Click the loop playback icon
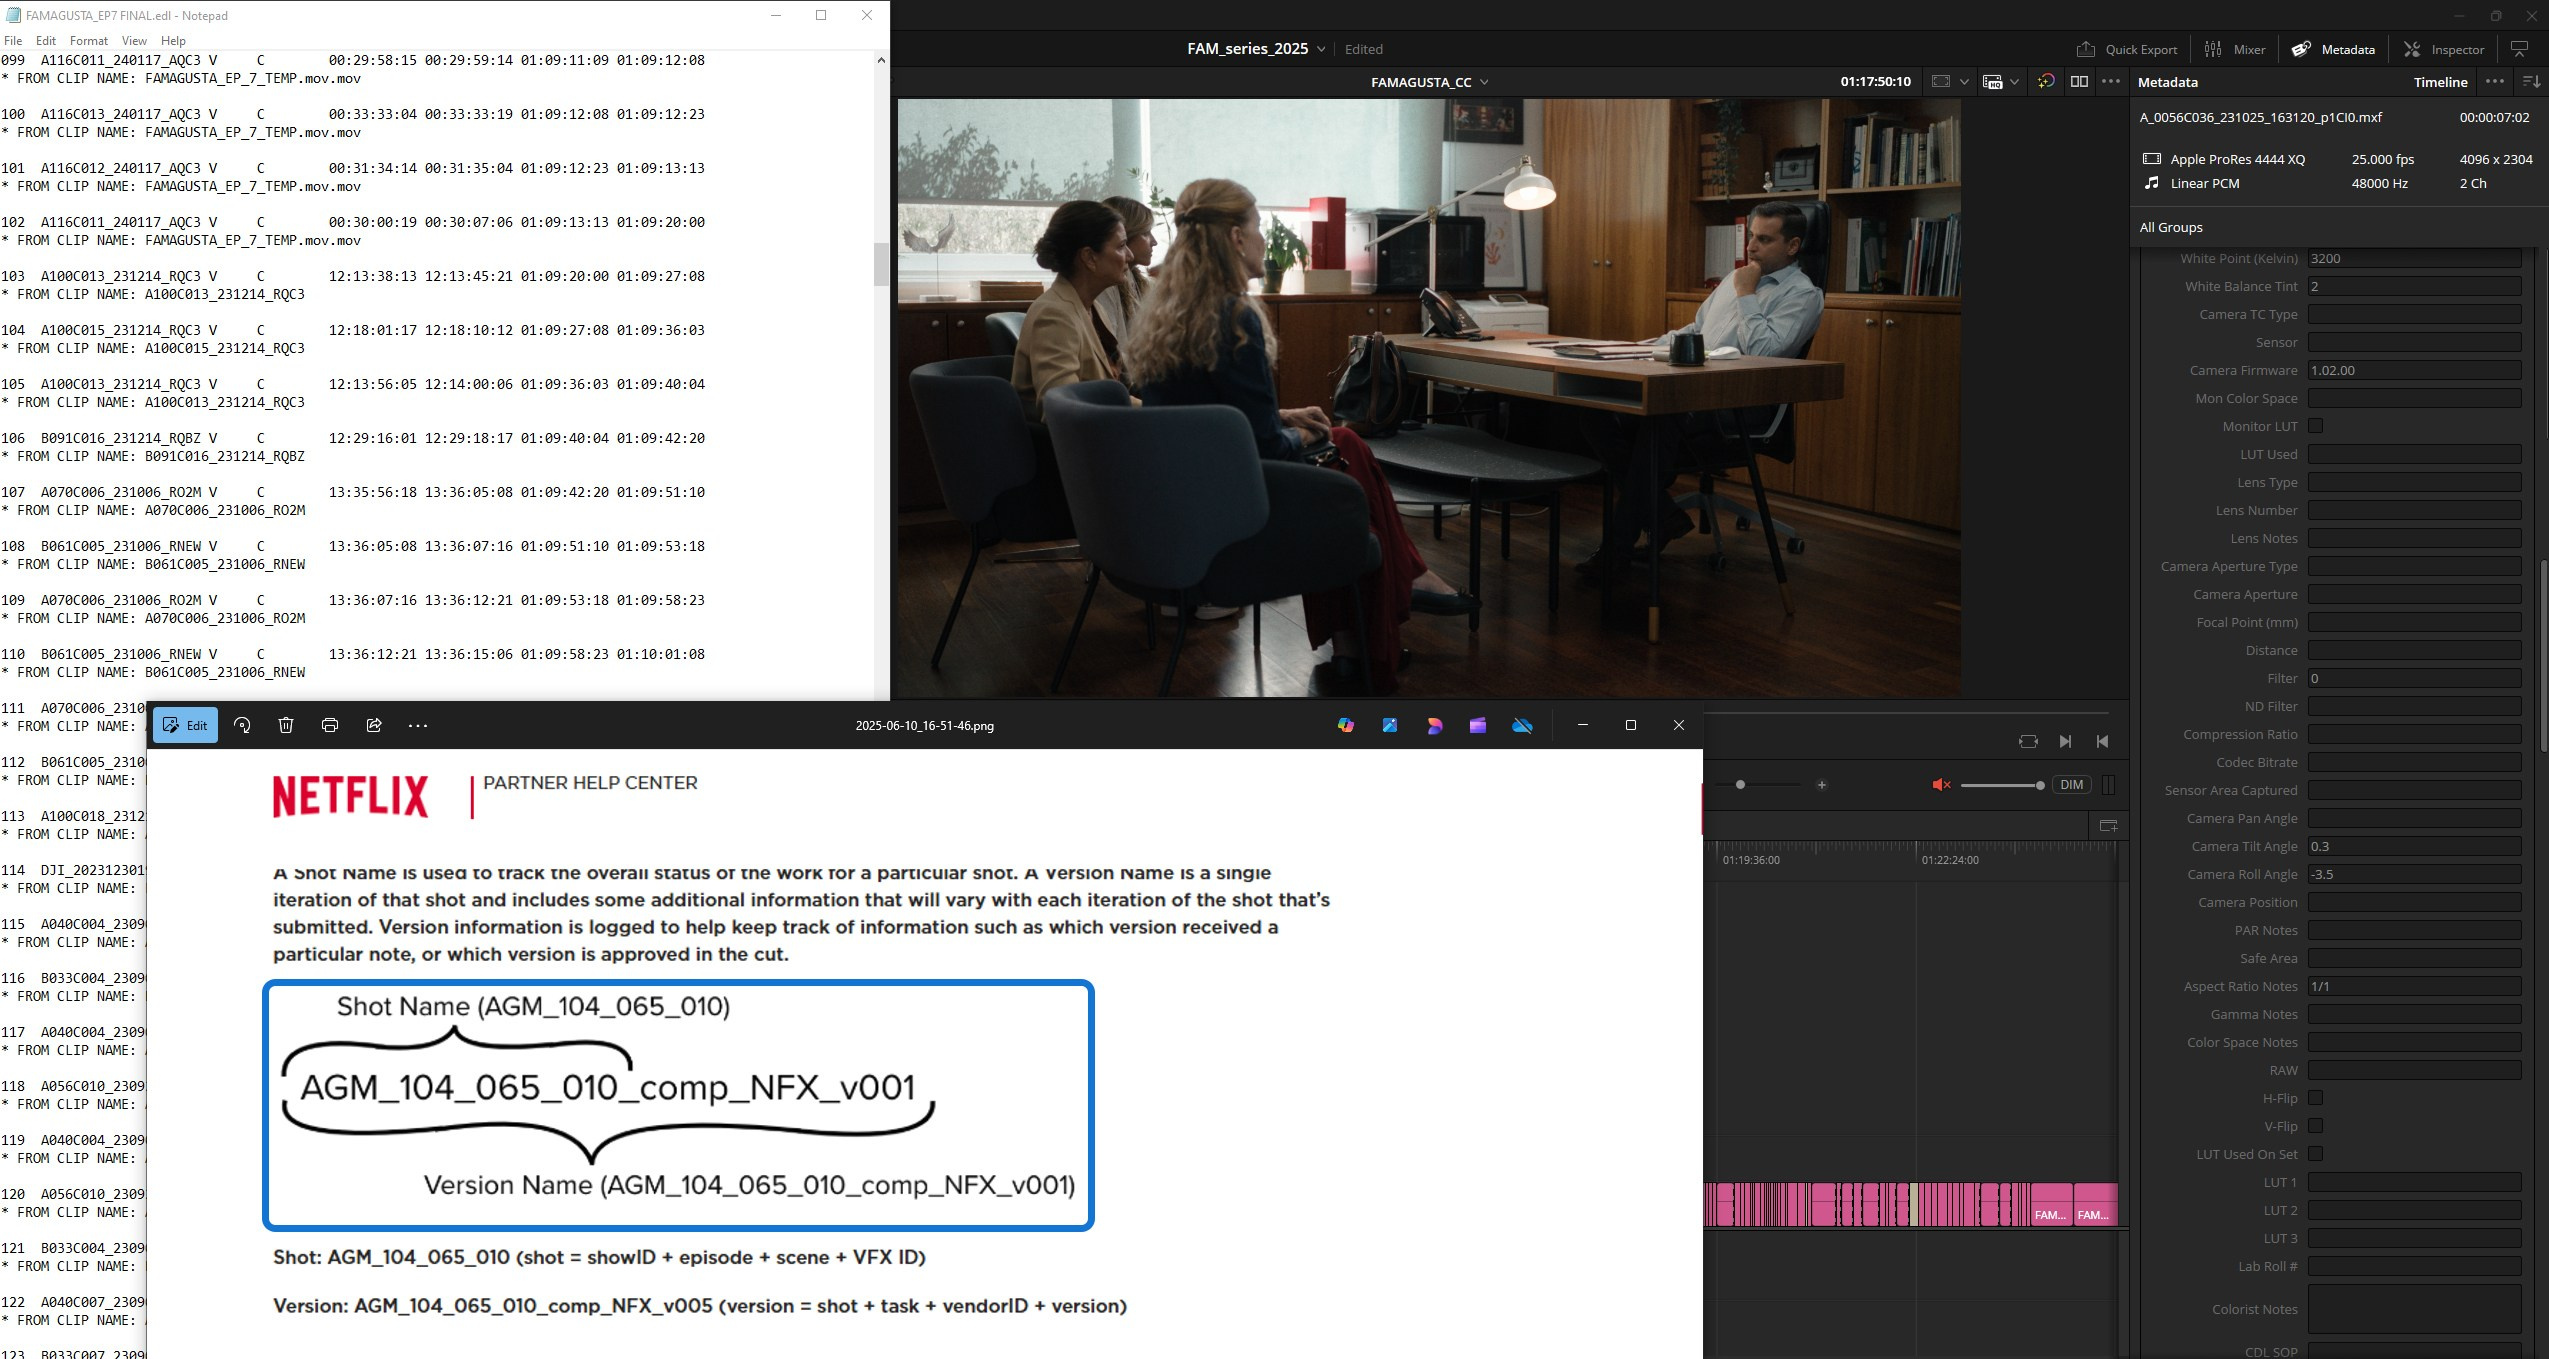The width and height of the screenshot is (2549, 1359). (x=2028, y=741)
